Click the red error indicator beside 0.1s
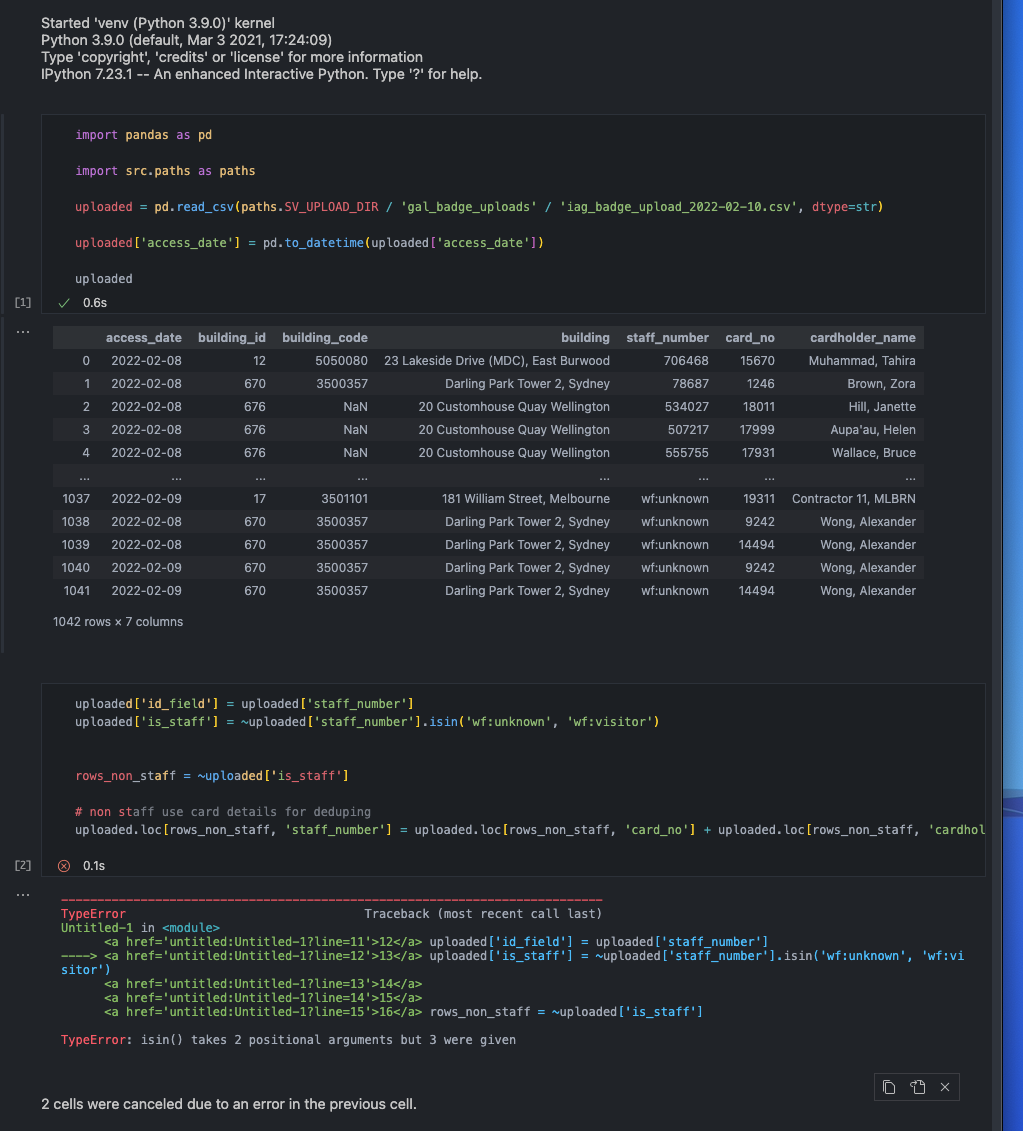Viewport: 1023px width, 1131px height. point(65,865)
